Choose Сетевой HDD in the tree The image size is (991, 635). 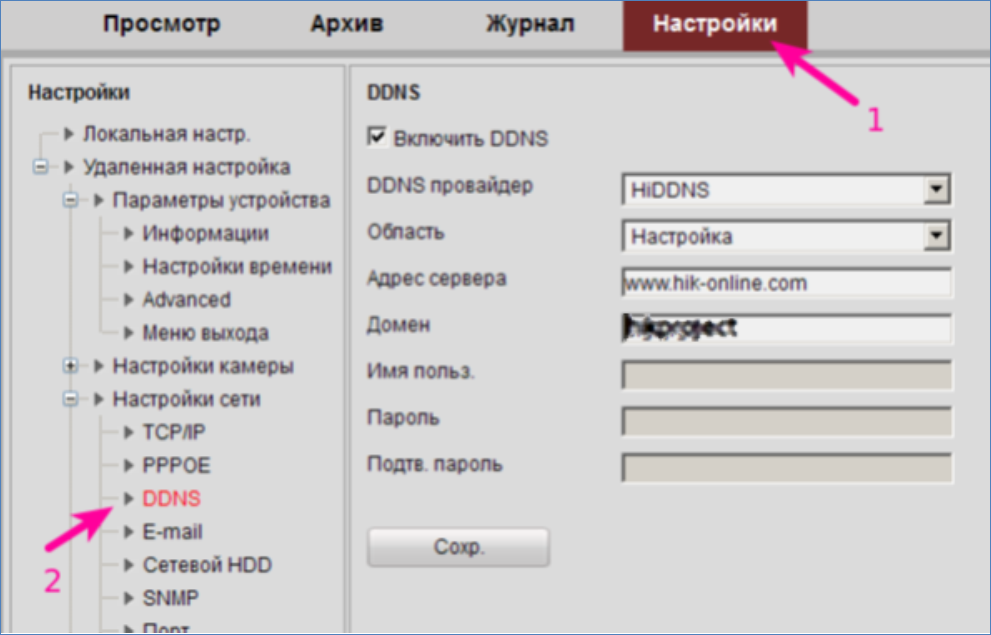click(206, 565)
